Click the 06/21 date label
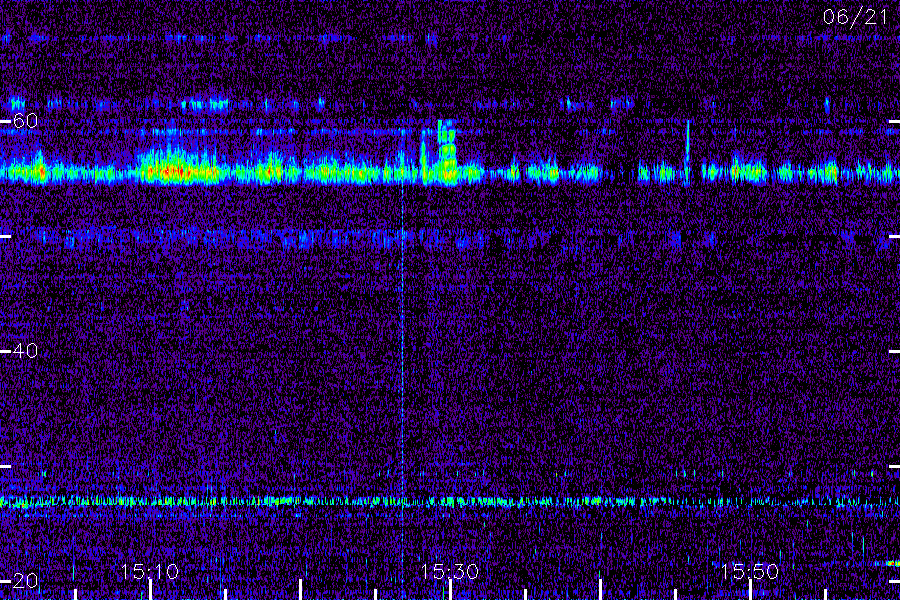This screenshot has width=900, height=600. (855, 17)
